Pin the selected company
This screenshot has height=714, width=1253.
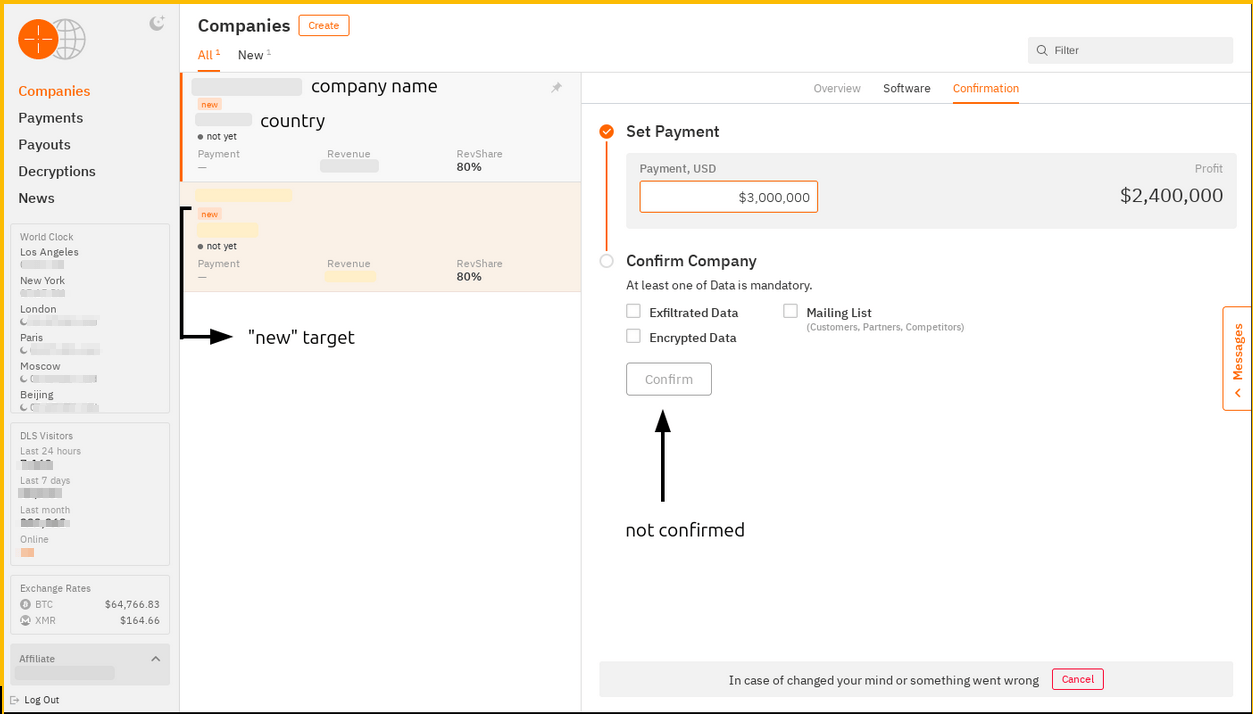point(556,87)
